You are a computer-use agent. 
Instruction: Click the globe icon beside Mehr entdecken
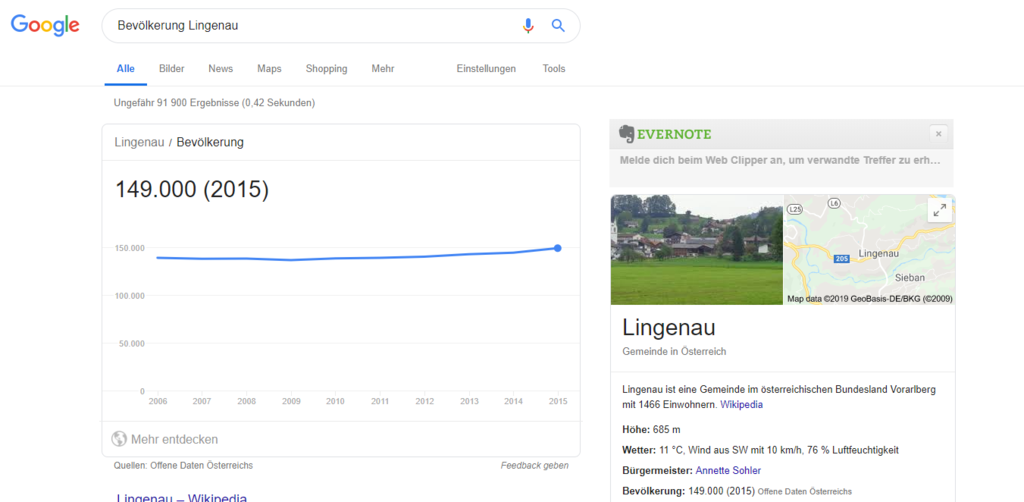click(x=119, y=439)
